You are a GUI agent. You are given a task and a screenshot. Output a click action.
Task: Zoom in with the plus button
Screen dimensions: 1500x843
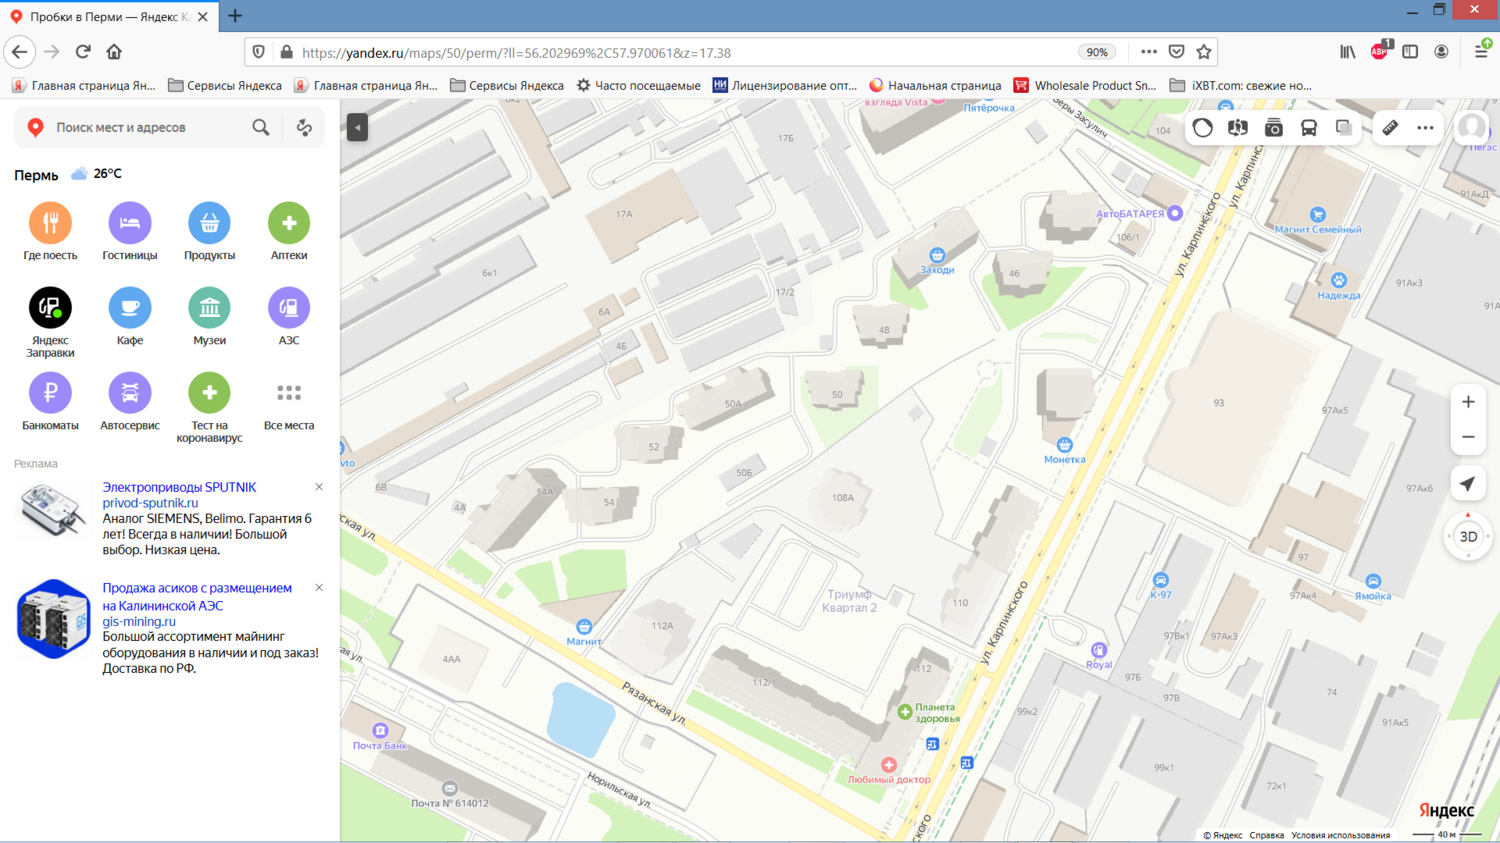(1468, 402)
